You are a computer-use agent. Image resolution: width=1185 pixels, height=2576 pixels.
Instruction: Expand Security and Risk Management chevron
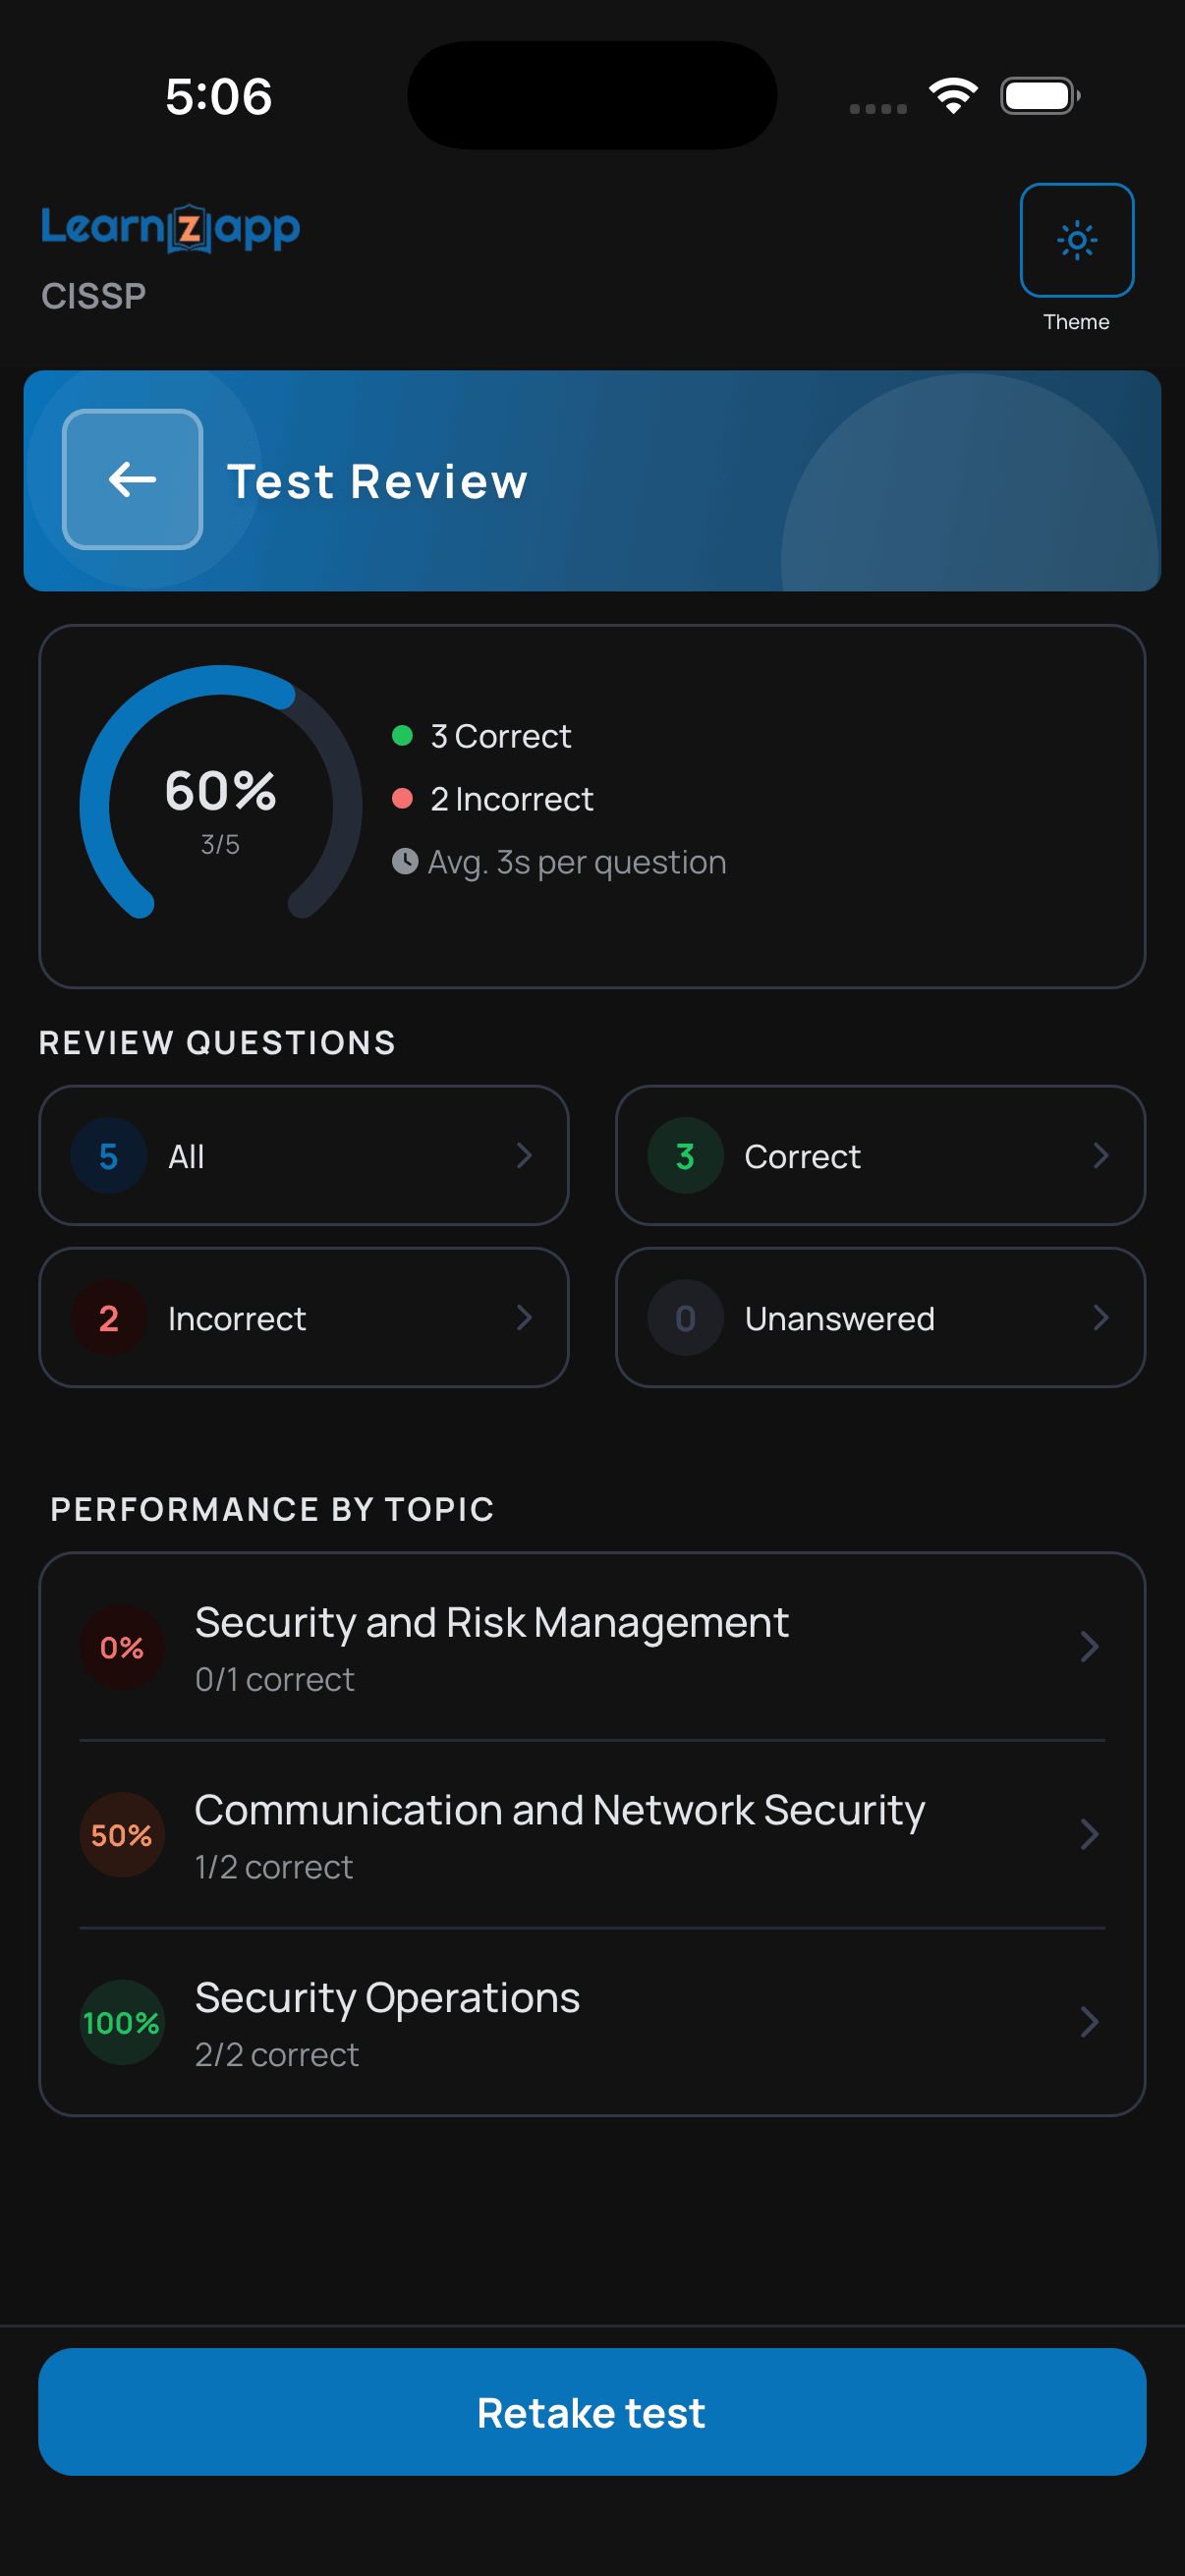[x=1089, y=1647]
